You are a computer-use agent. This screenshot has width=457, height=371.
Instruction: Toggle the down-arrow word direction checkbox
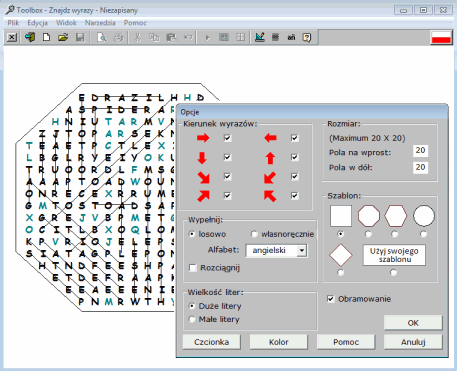[227, 157]
